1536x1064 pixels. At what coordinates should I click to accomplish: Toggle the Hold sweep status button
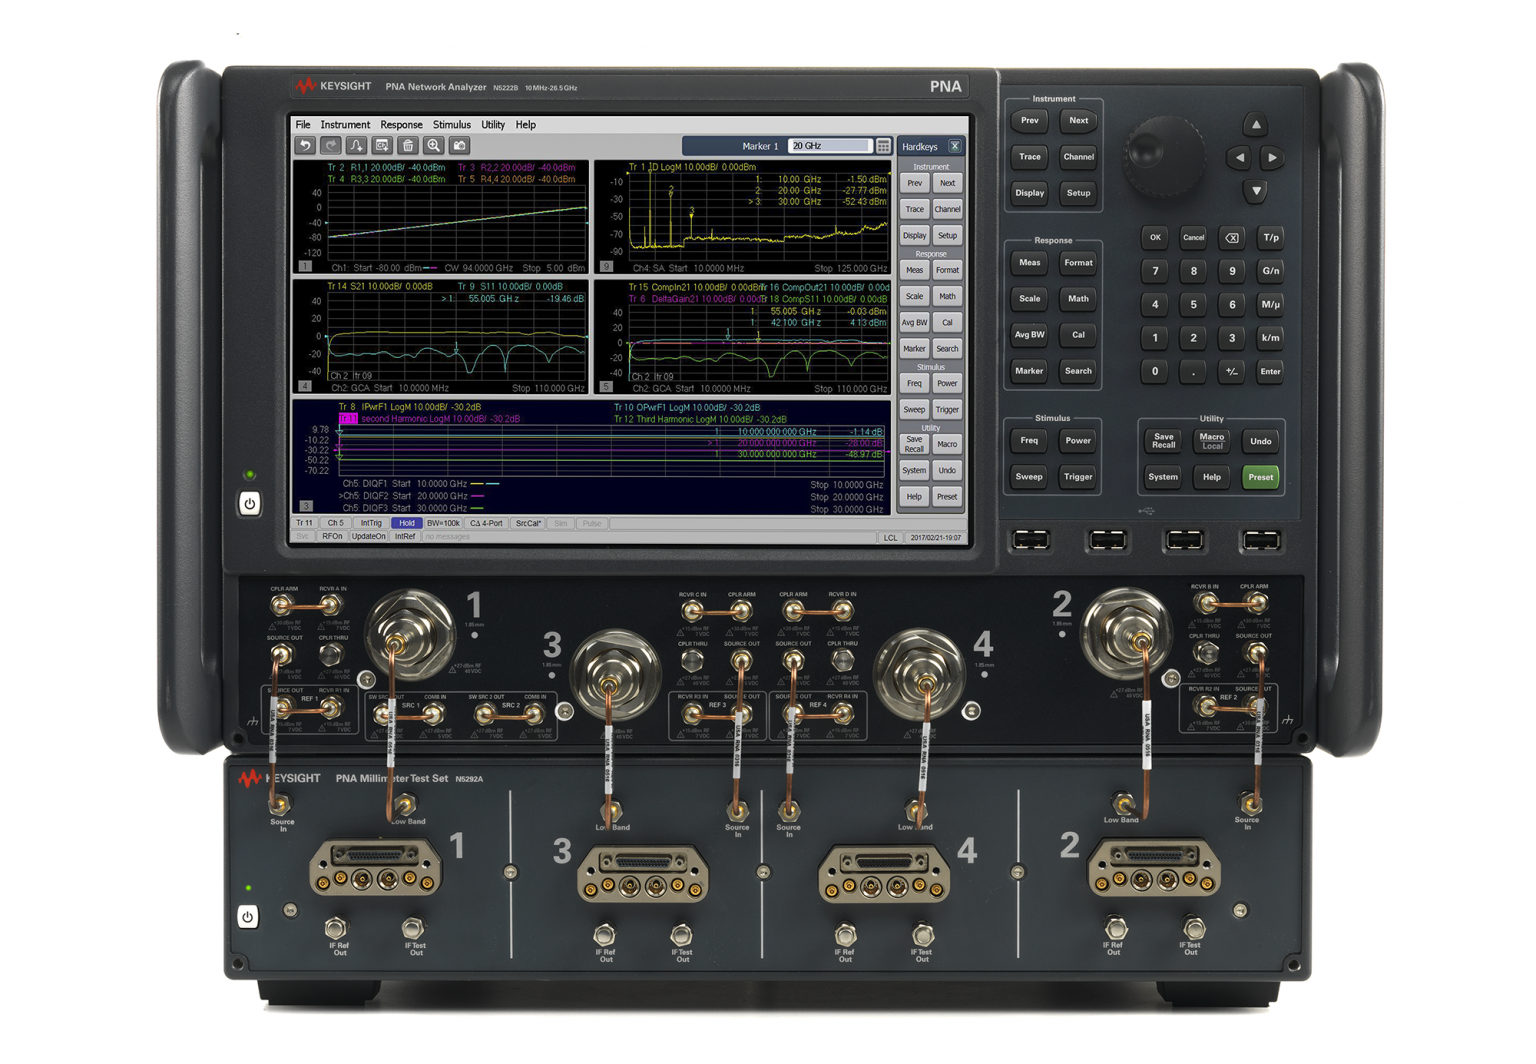pos(406,523)
